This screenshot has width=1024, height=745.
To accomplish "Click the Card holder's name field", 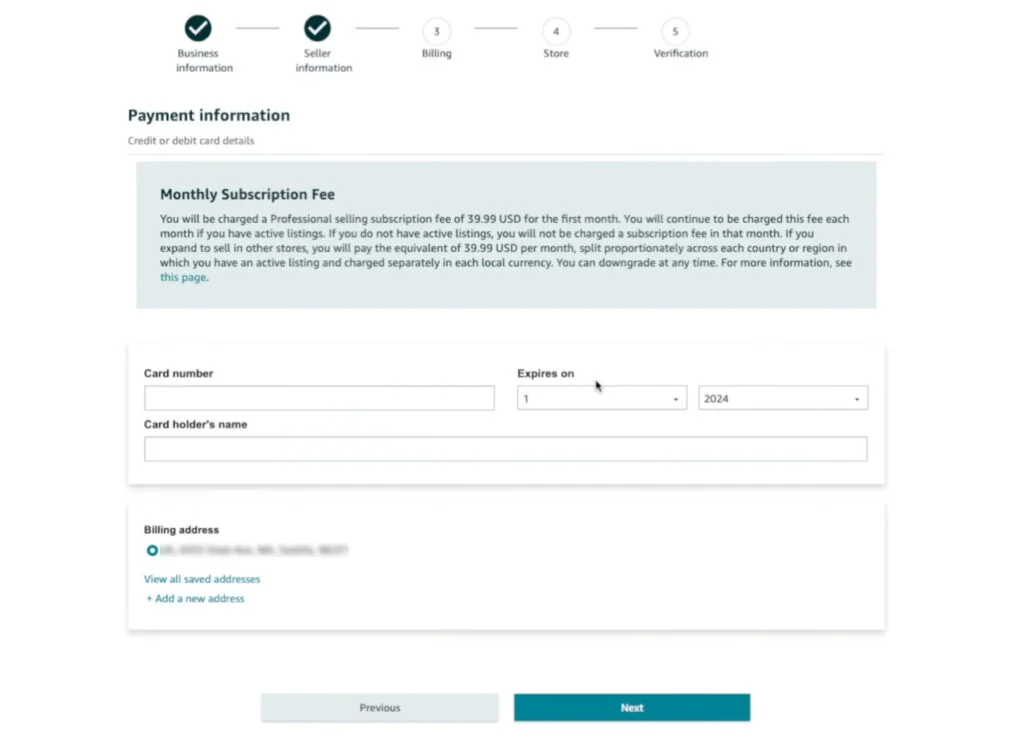I will coord(505,448).
